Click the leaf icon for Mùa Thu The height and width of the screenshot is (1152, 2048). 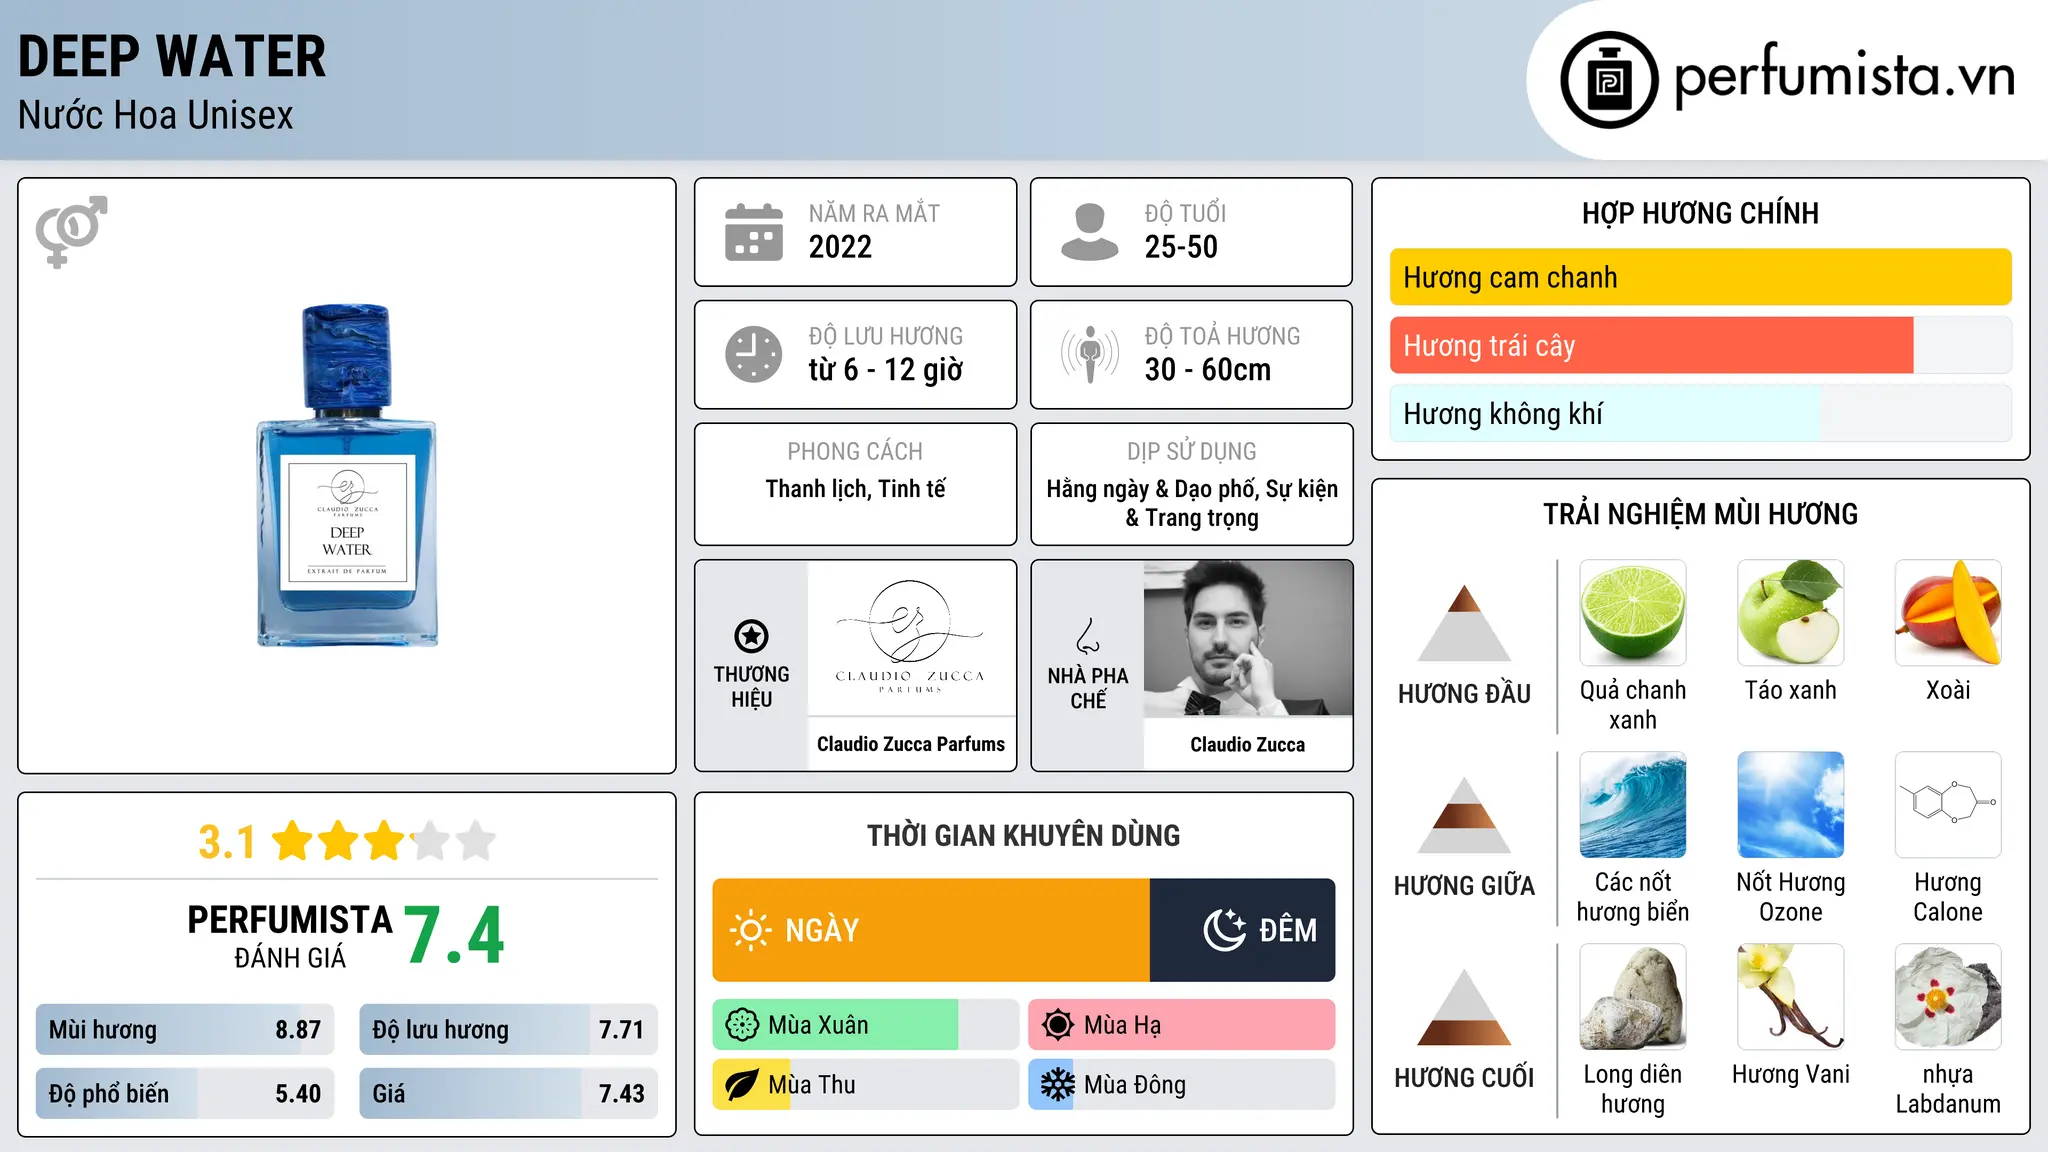(x=742, y=1085)
